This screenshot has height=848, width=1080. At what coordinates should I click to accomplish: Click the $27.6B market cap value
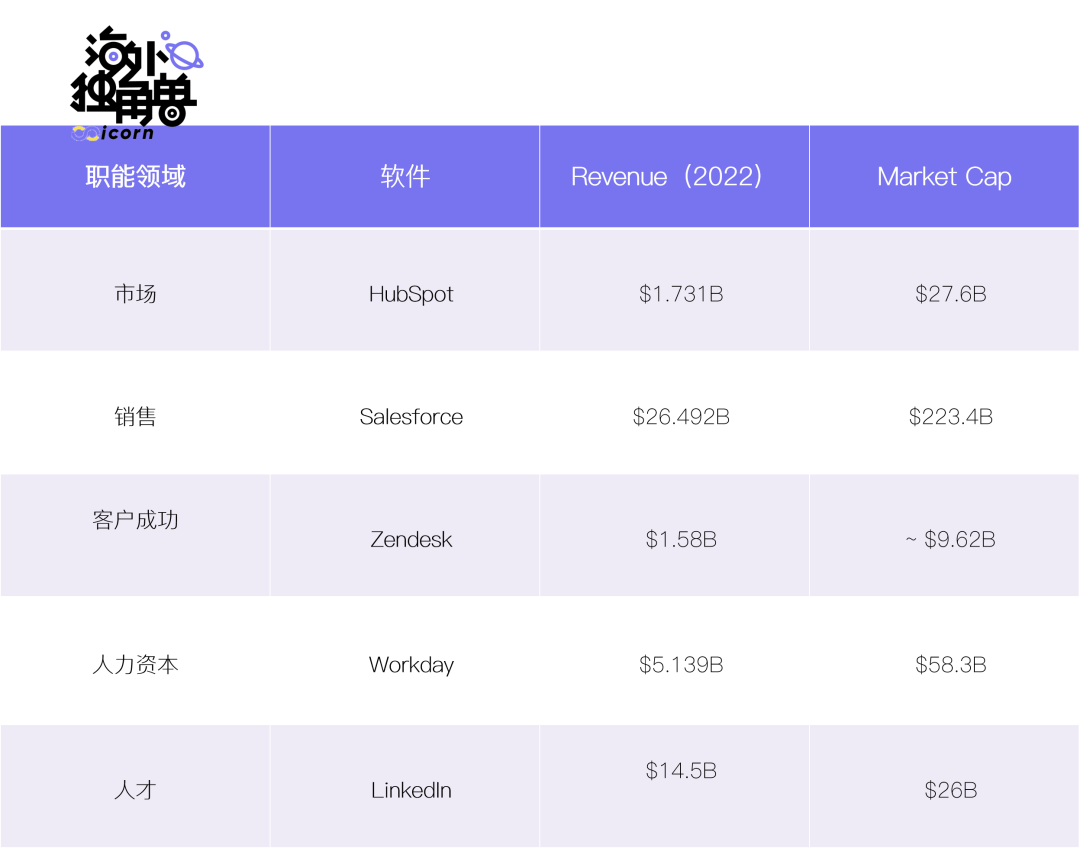(x=951, y=294)
